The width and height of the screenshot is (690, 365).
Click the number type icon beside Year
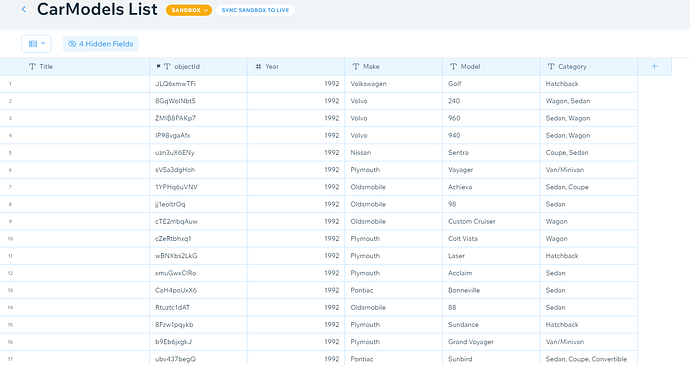click(258, 66)
